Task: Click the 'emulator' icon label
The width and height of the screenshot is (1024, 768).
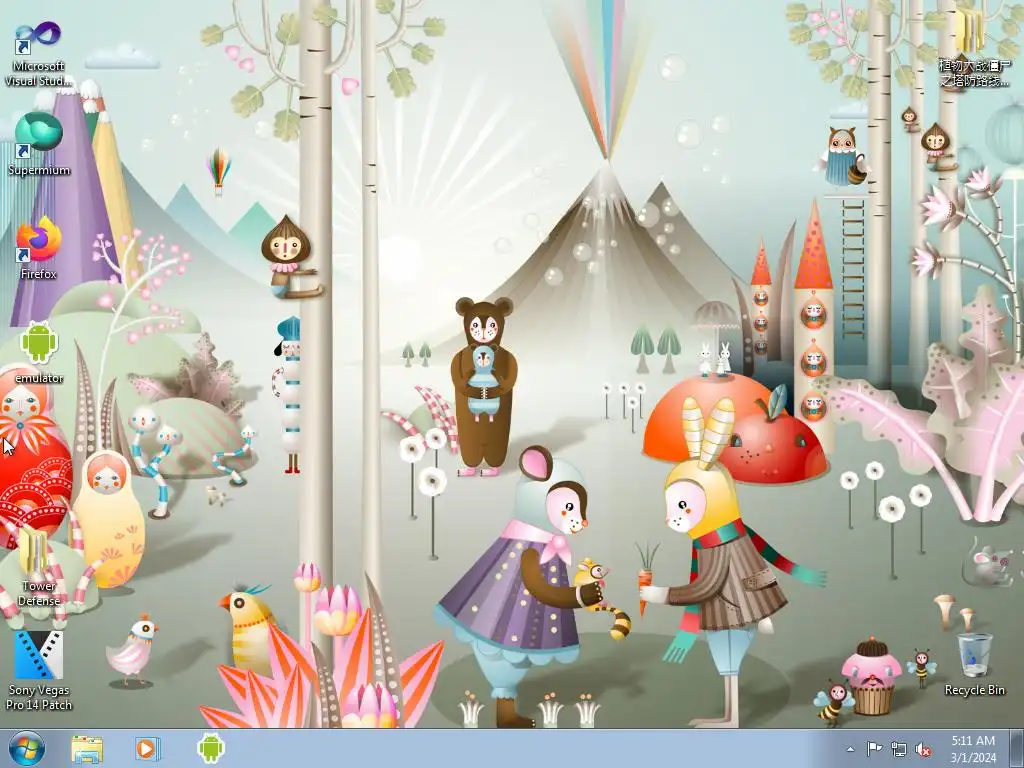Action: [x=39, y=378]
